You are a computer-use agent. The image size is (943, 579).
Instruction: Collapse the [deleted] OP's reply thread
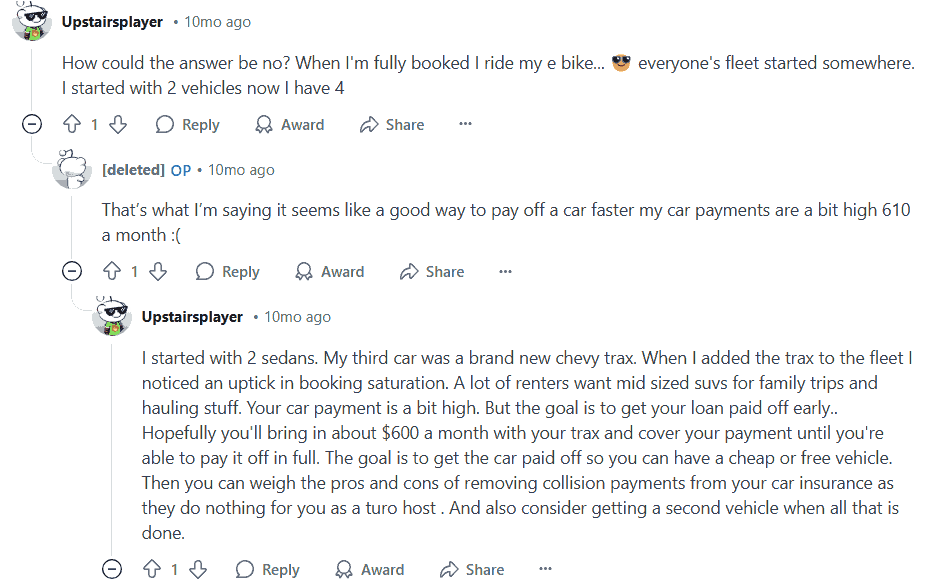tap(72, 271)
